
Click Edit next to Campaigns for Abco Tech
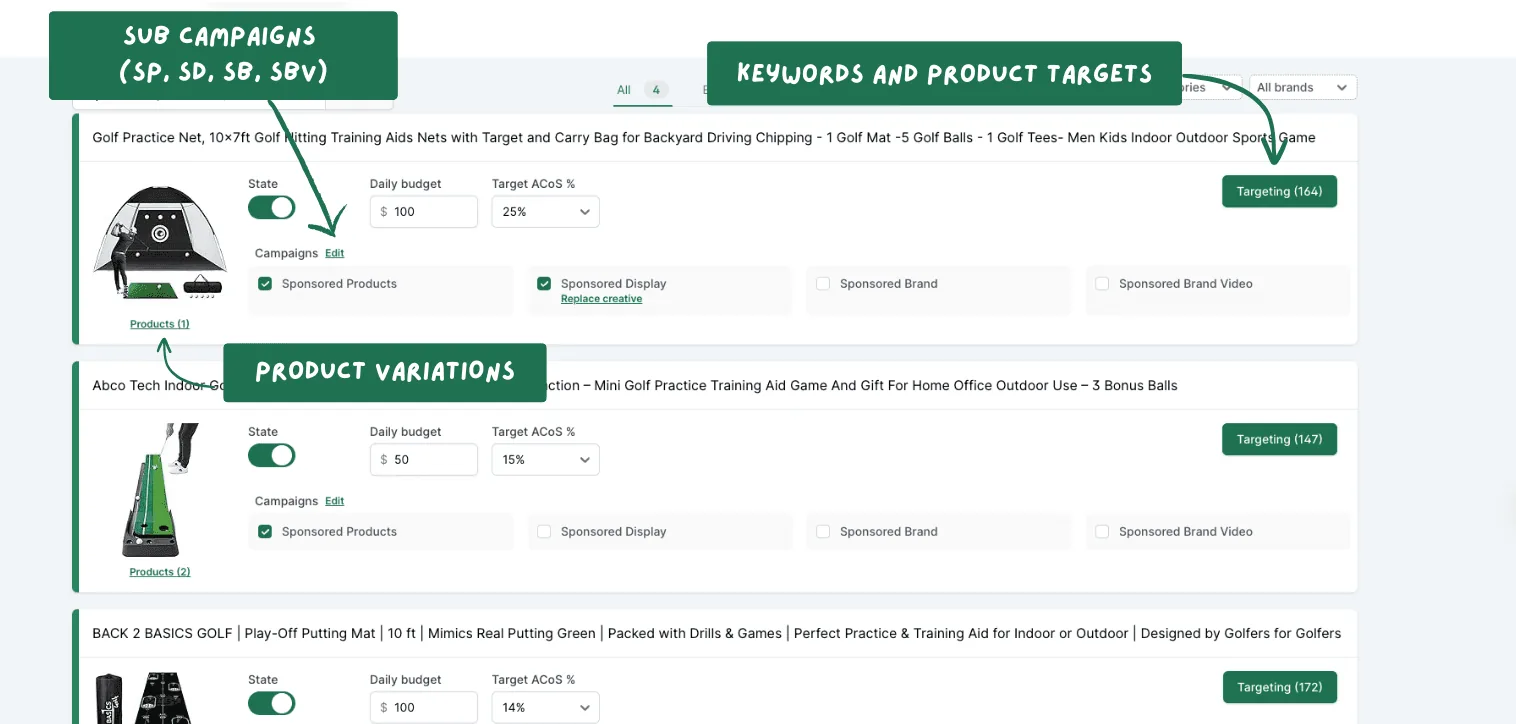(334, 501)
